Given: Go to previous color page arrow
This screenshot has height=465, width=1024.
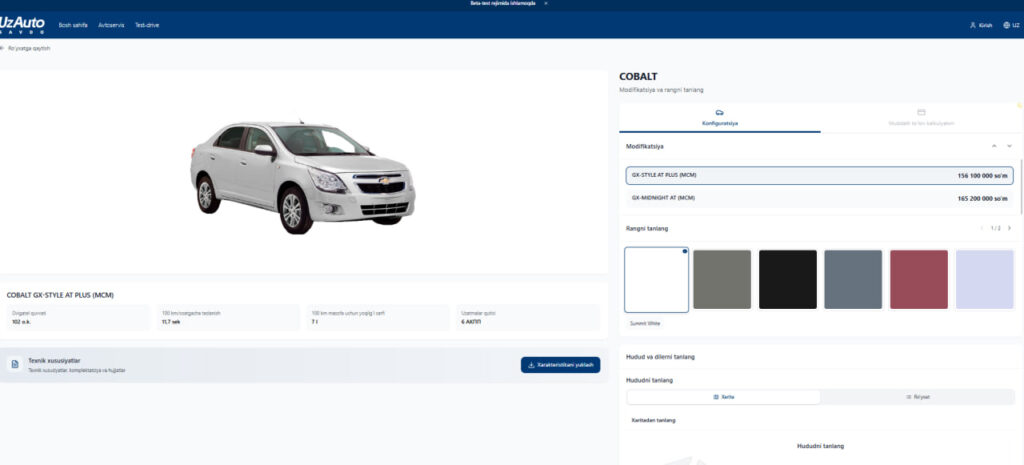Looking at the screenshot, I should click(x=982, y=228).
